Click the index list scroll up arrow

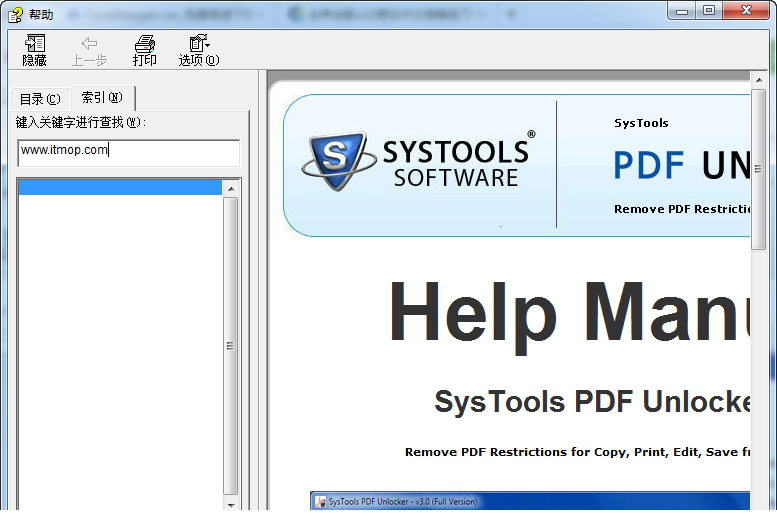click(230, 189)
